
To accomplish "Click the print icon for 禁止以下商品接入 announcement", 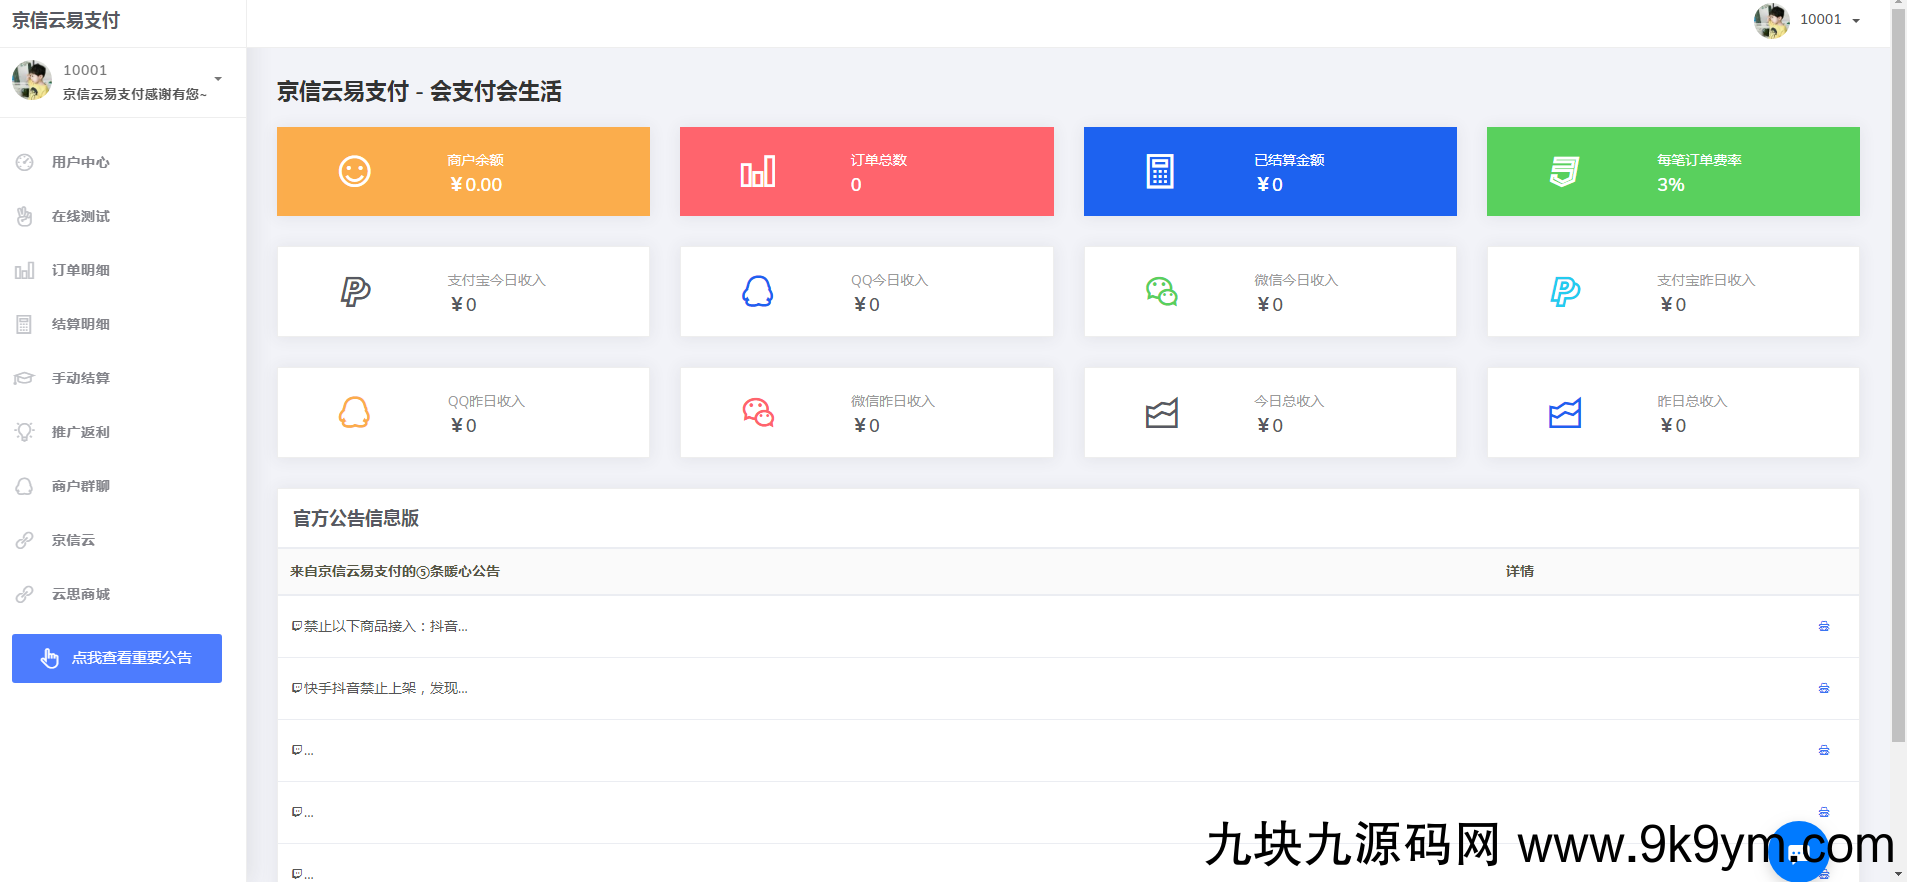I will [x=1823, y=627].
